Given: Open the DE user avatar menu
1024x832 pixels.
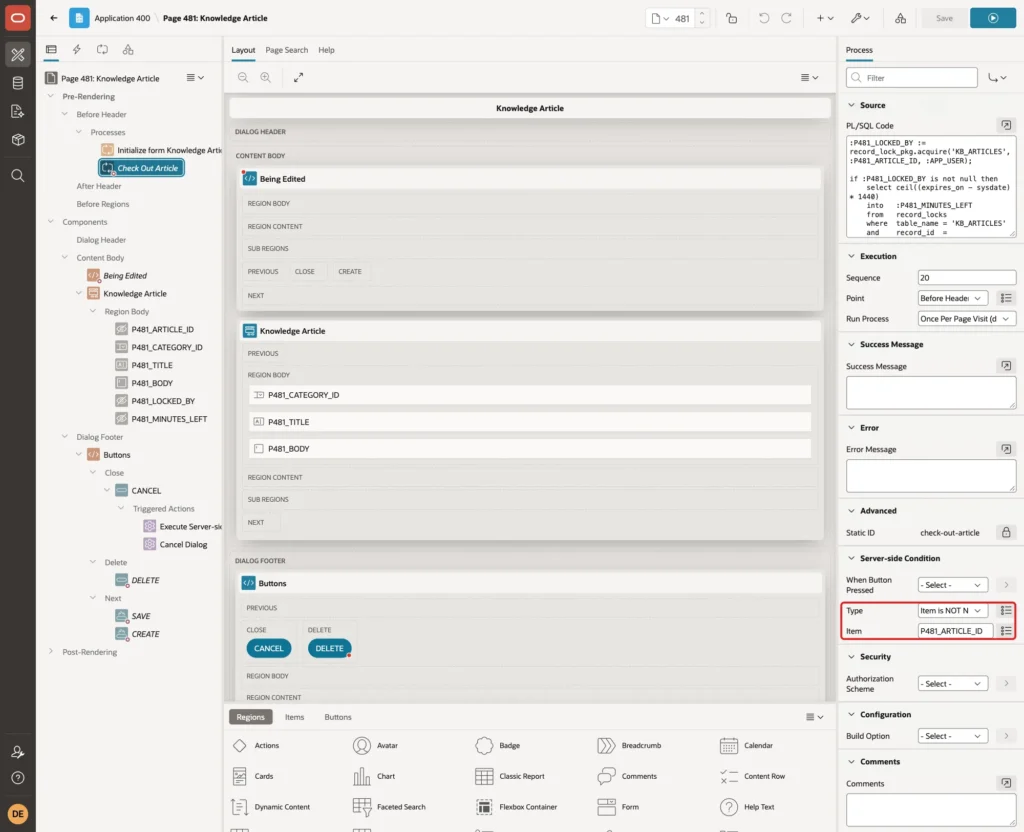Looking at the screenshot, I should coord(18,814).
